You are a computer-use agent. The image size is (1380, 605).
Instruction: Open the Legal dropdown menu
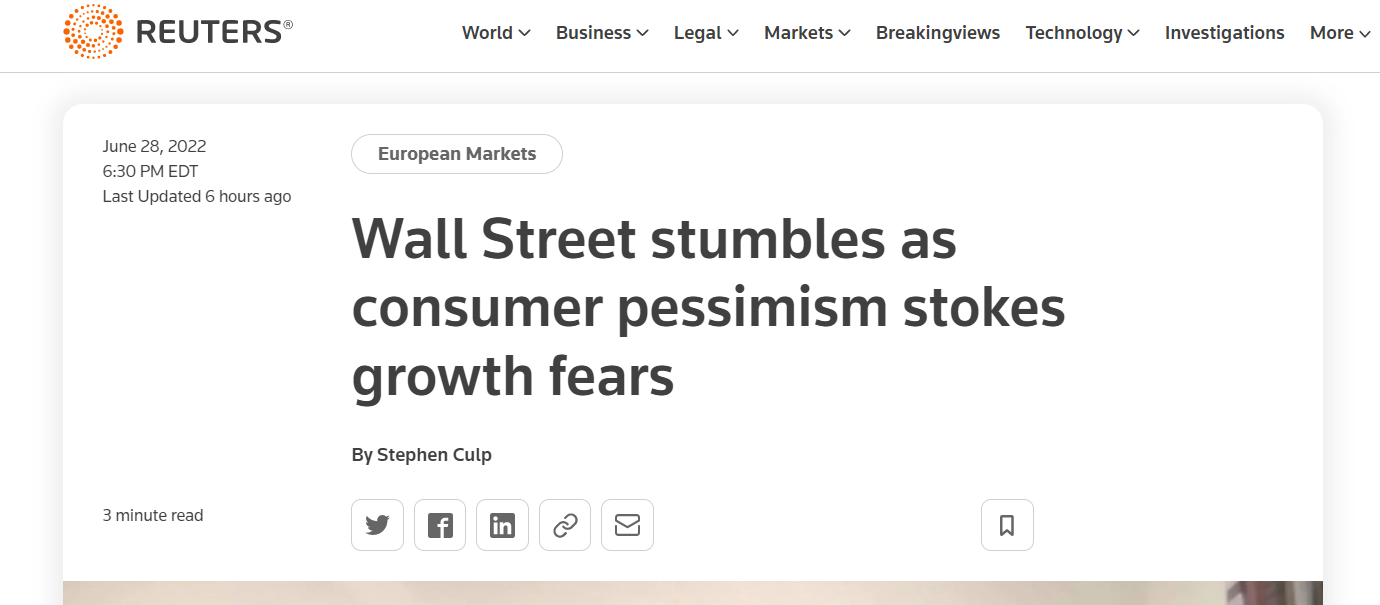pos(706,33)
